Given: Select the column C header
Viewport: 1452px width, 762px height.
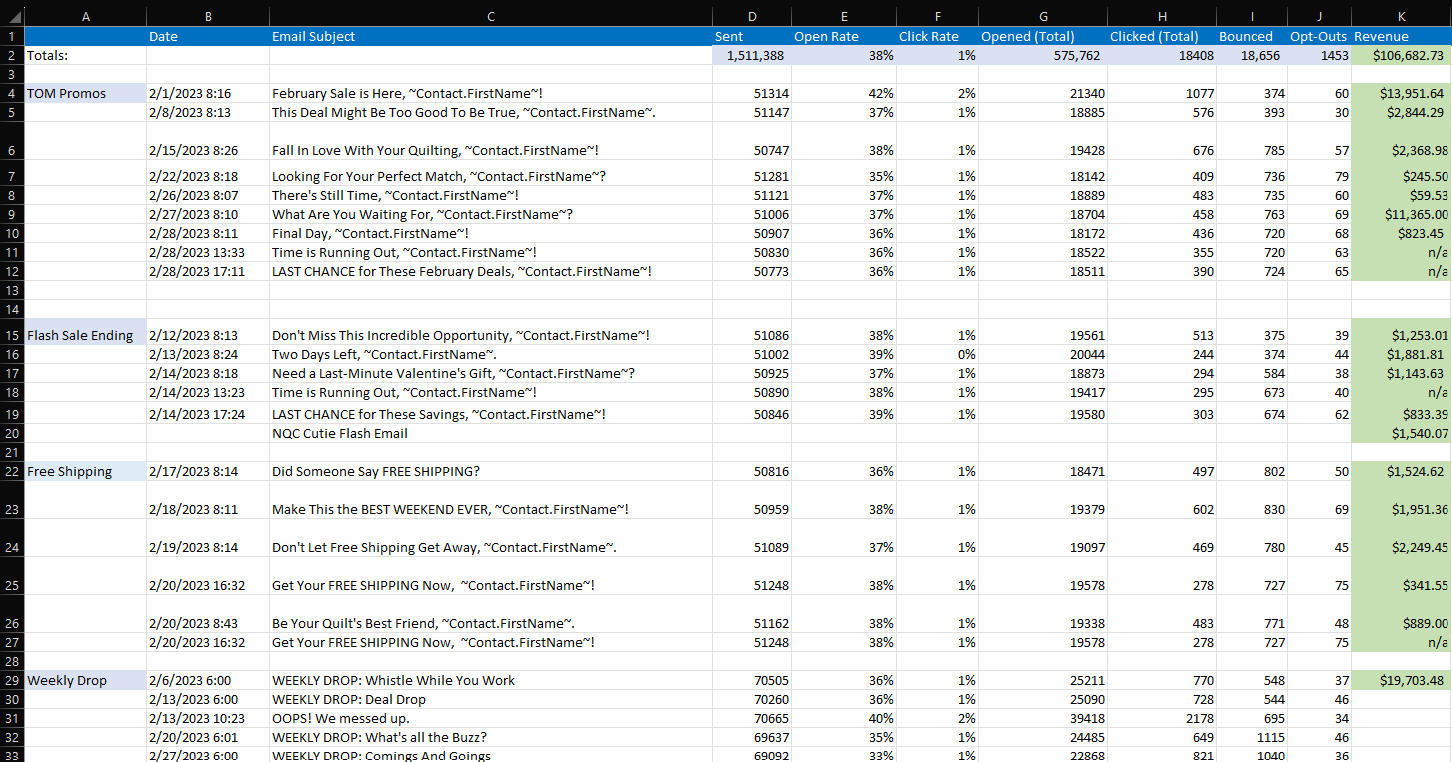Looking at the screenshot, I should pos(490,16).
